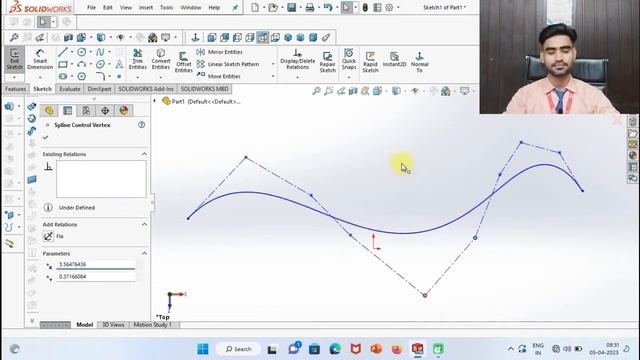Open the Trim Entities tool
Screen dimensions: 640x360
click(x=138, y=59)
